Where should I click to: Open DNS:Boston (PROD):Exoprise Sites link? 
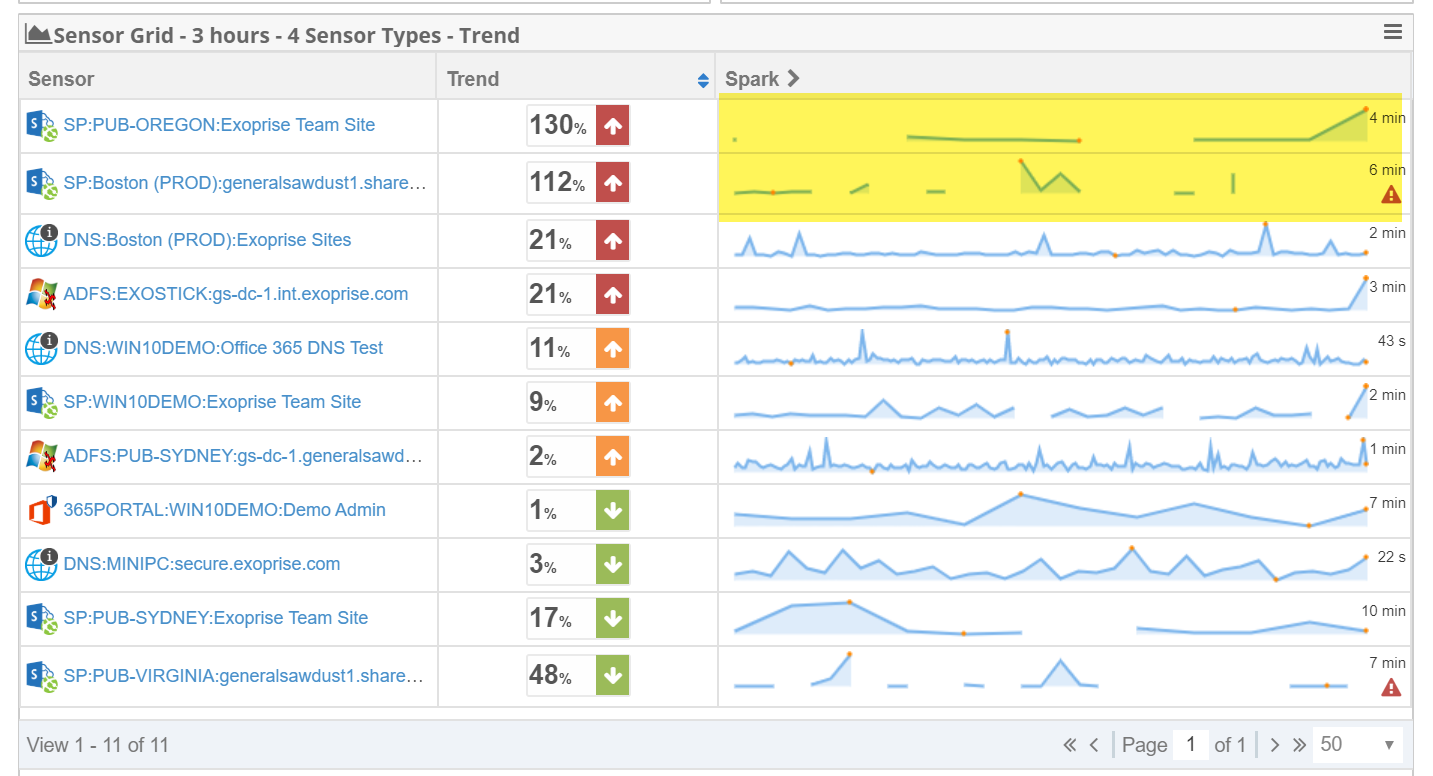(x=207, y=240)
